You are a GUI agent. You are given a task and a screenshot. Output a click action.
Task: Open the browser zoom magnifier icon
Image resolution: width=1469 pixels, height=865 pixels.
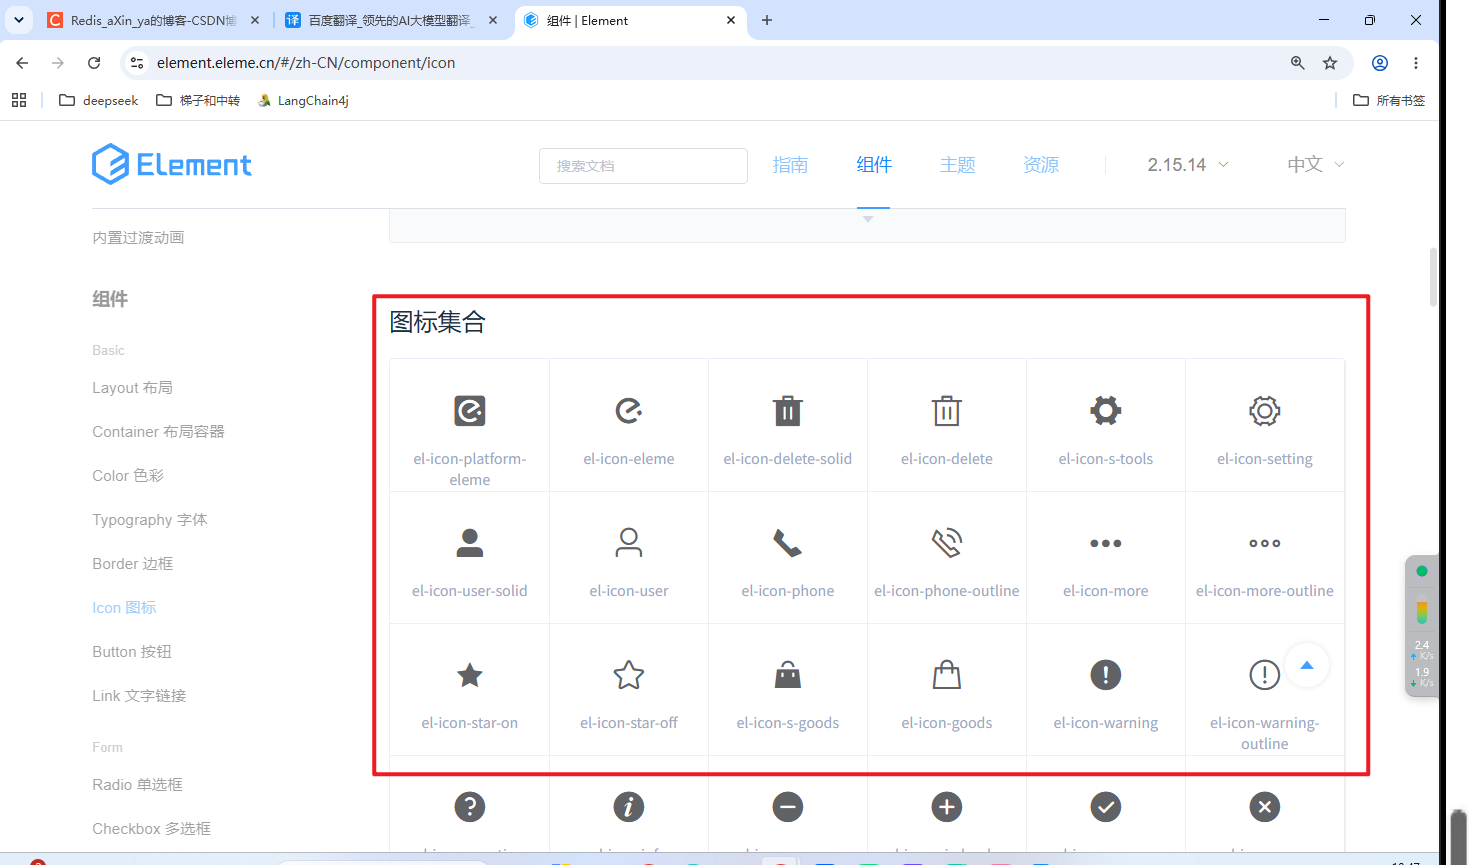pos(1298,63)
